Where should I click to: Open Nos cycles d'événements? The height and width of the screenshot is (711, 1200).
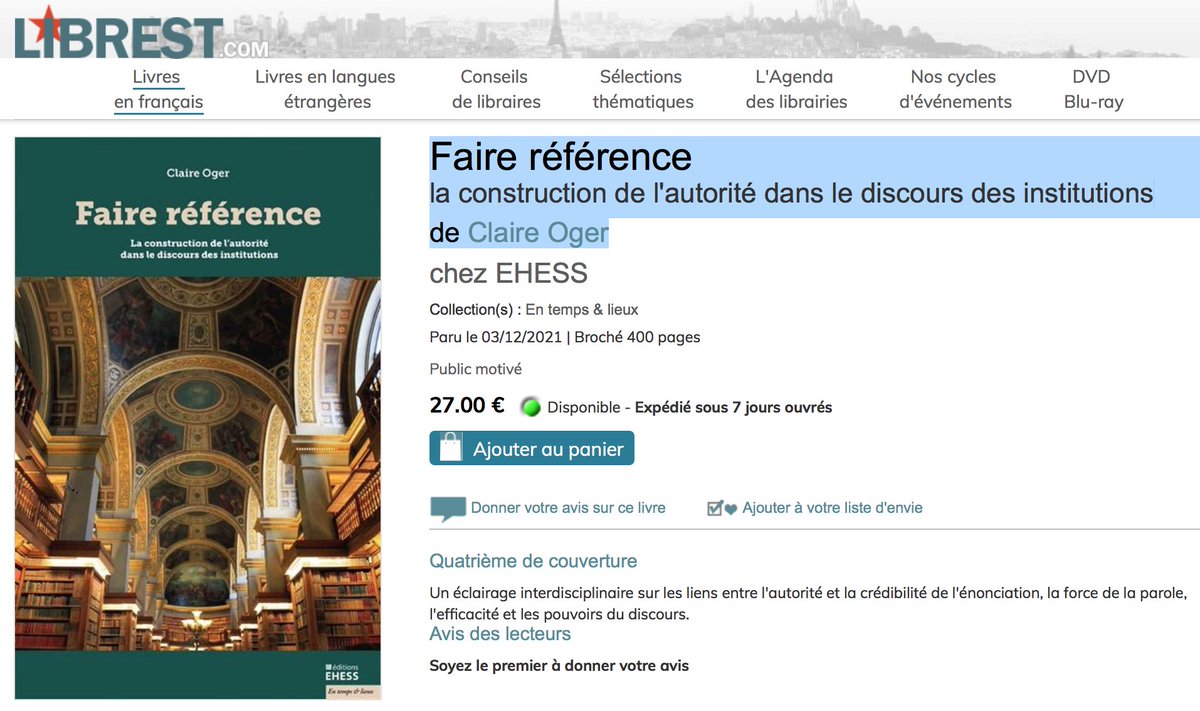[x=955, y=89]
